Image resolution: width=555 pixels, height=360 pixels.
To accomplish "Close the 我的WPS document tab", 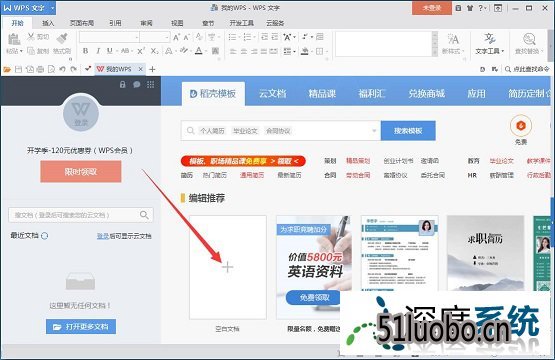I will 141,69.
